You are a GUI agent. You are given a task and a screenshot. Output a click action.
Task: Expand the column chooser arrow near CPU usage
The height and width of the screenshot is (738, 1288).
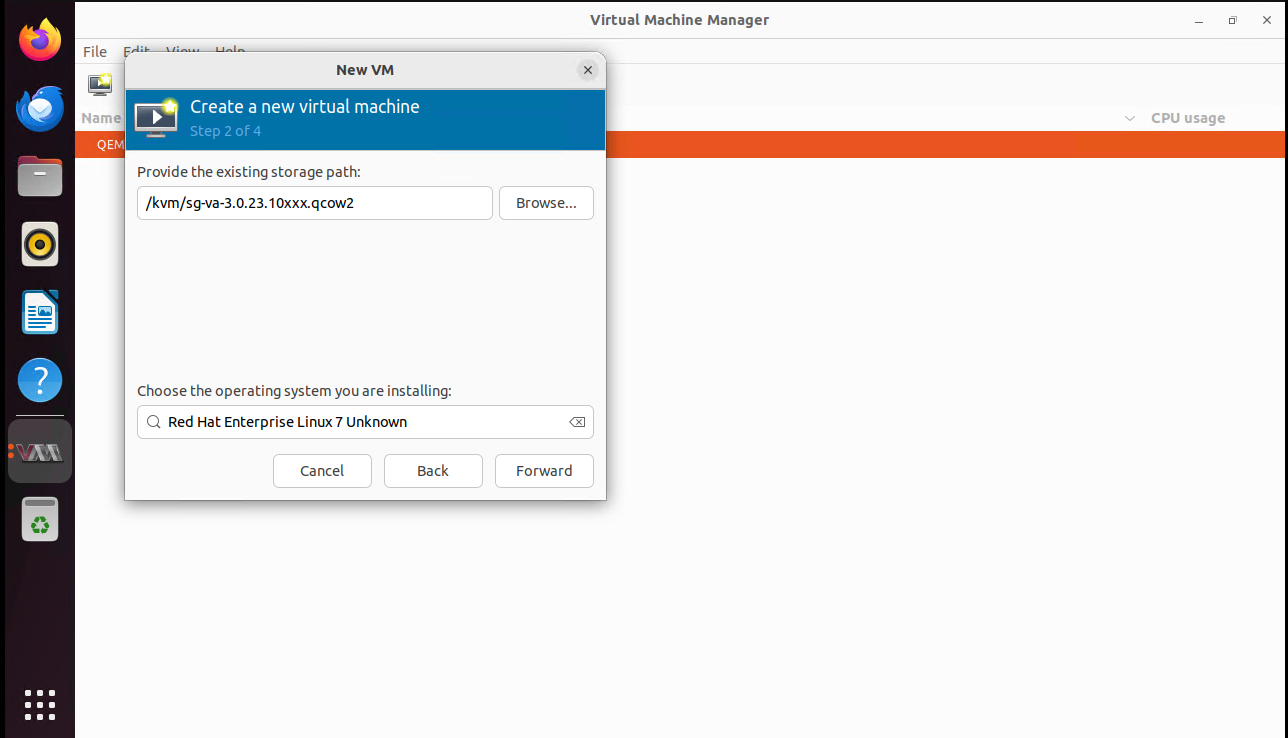[1130, 118]
